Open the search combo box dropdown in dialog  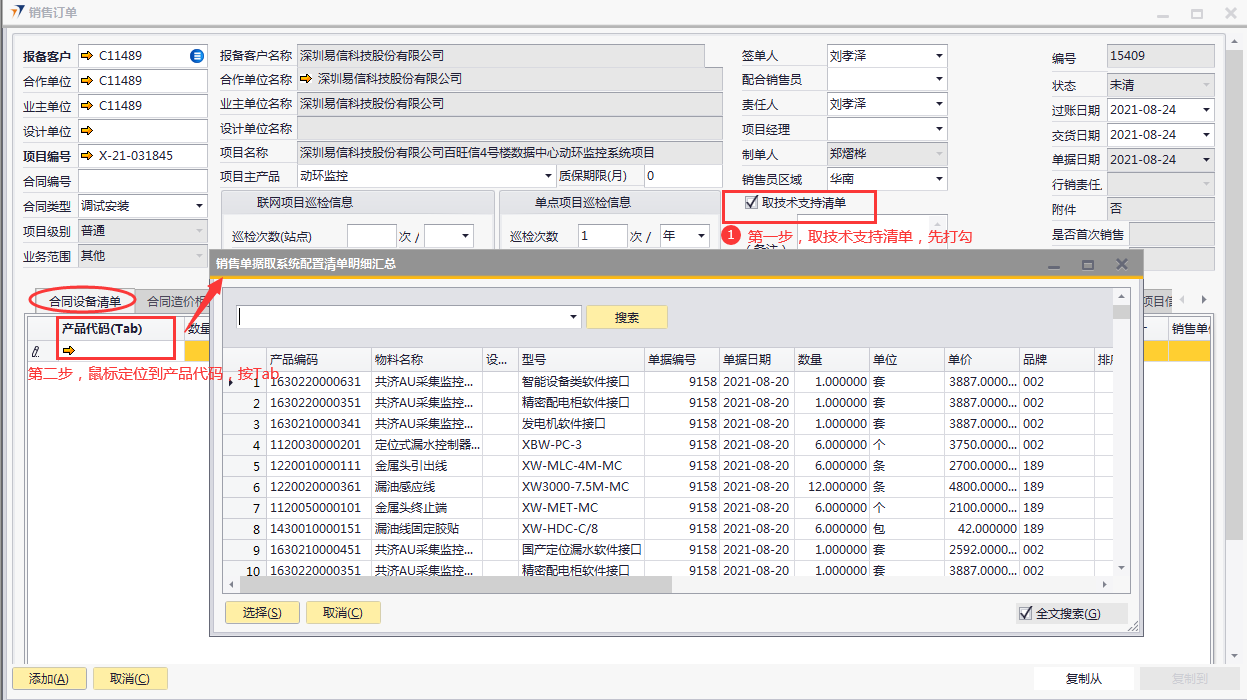(x=573, y=317)
